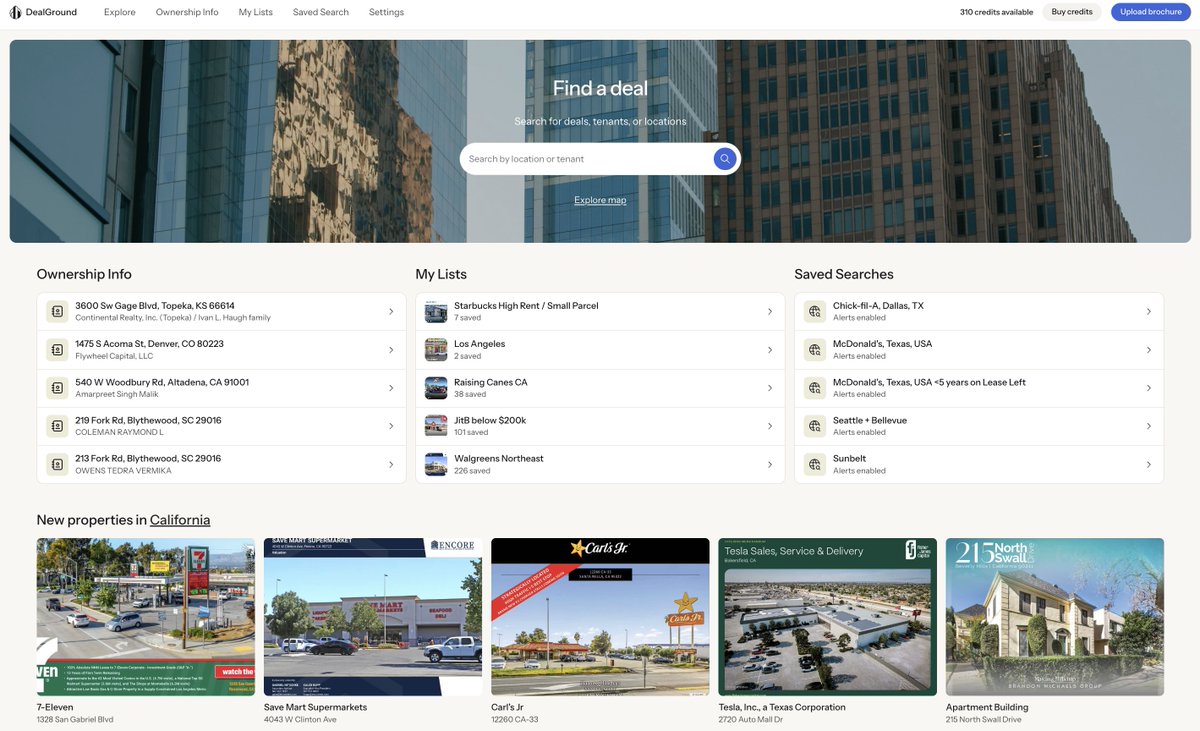This screenshot has height=731, width=1200.
Task: Click 12260 CA-33 address text
Action: (x=515, y=719)
